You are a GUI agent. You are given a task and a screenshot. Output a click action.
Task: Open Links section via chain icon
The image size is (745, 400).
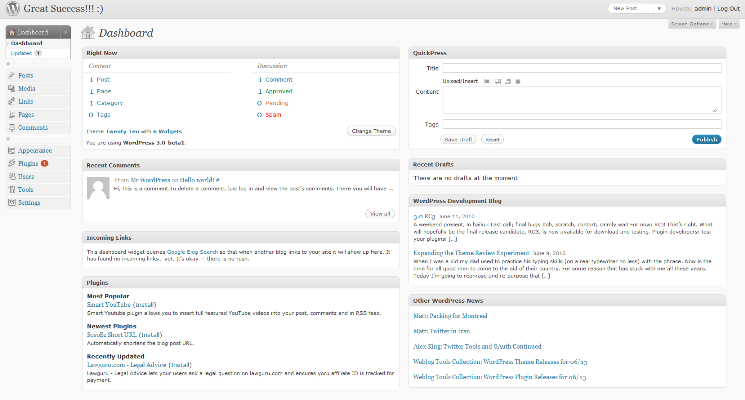11,101
